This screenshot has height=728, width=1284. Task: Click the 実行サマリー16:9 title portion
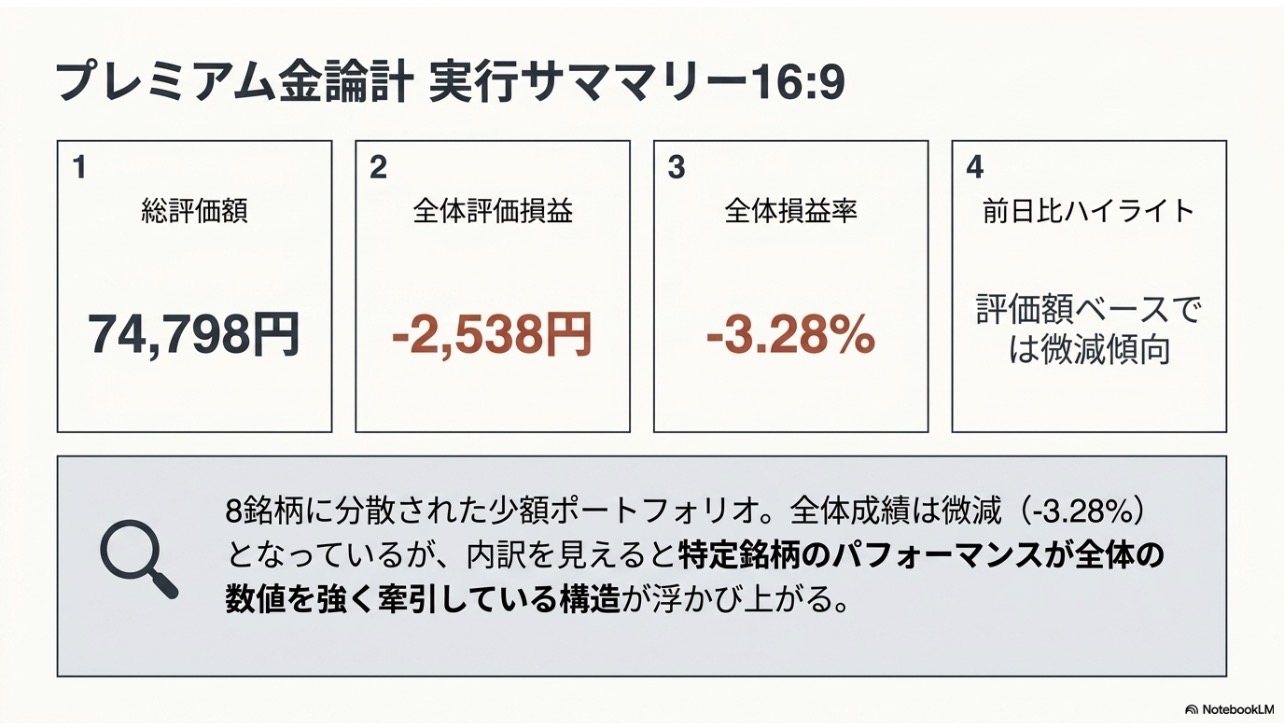(636, 84)
